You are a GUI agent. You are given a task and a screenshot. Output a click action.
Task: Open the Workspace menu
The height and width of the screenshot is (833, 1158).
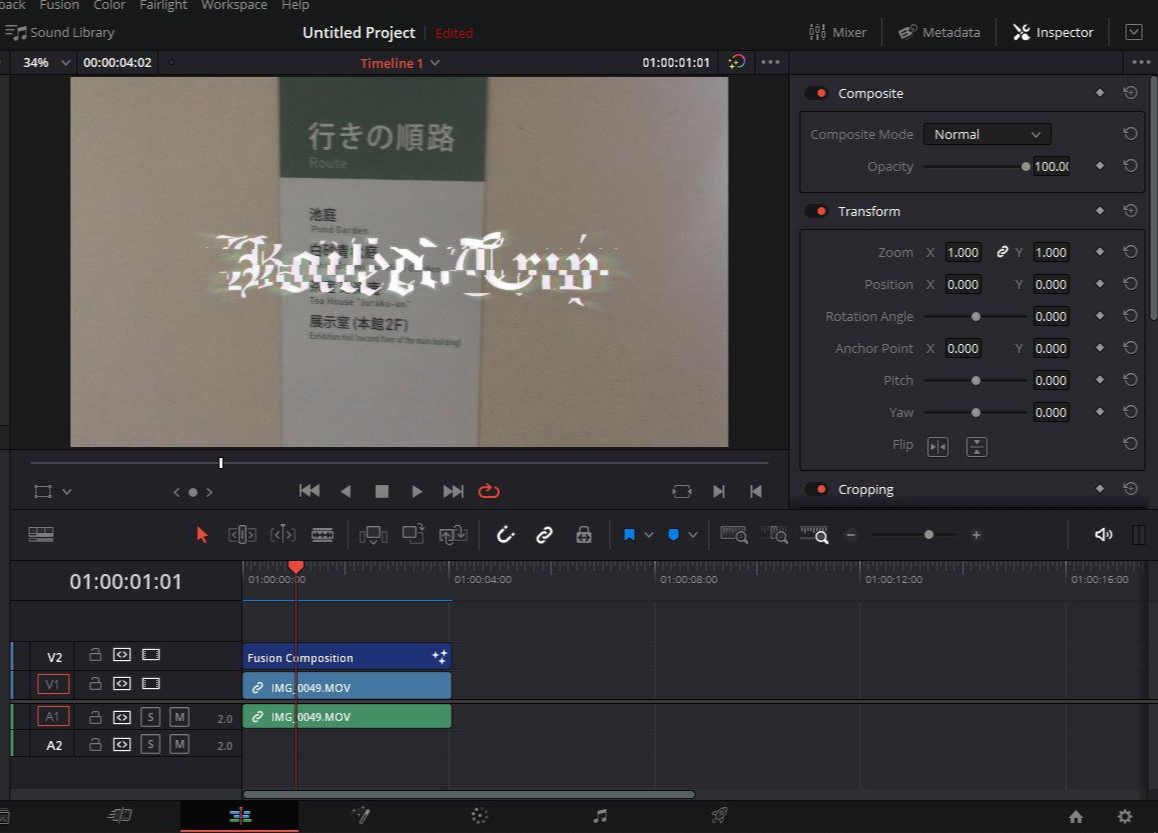point(234,5)
